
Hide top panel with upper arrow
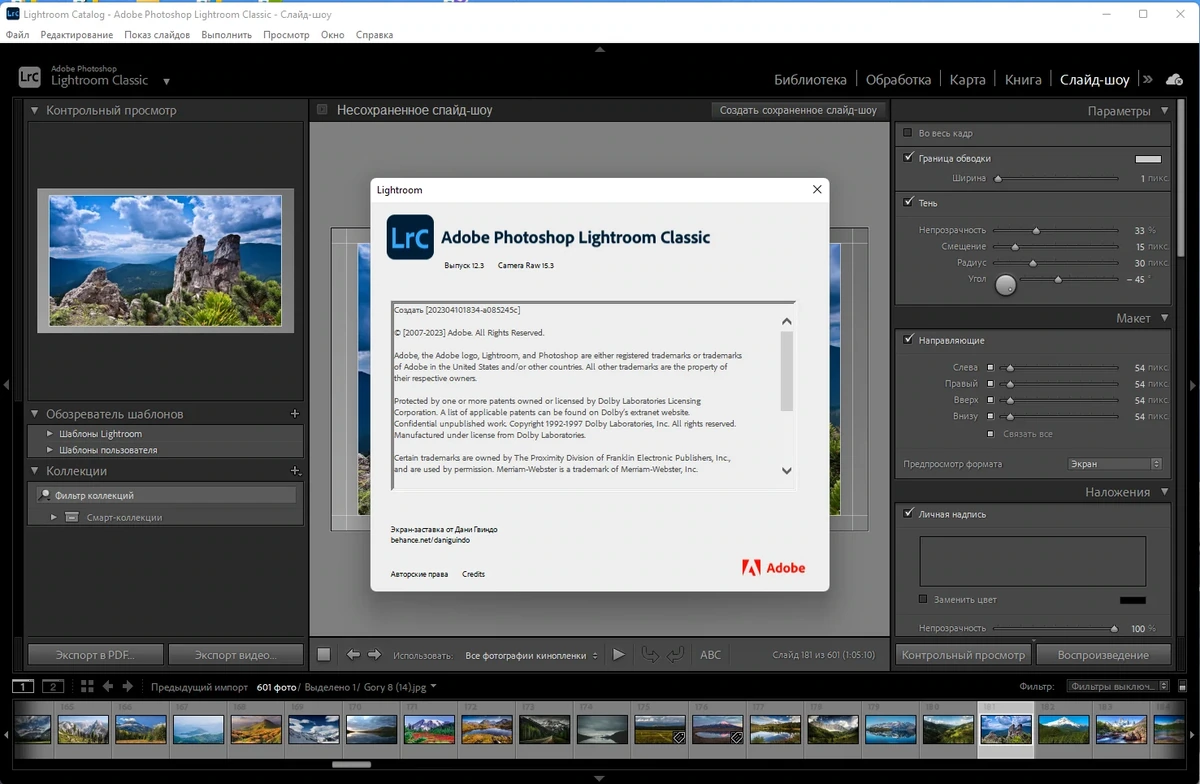600,48
